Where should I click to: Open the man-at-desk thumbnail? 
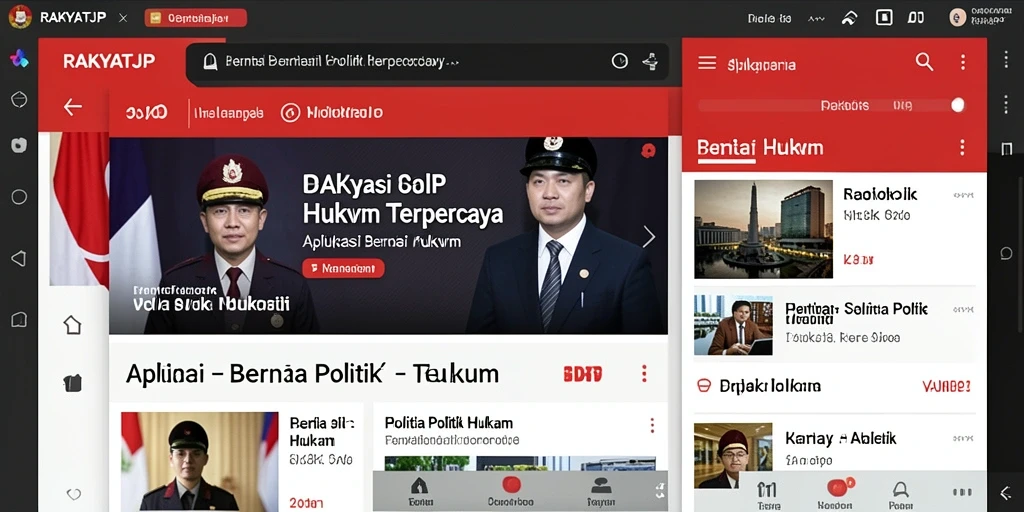(x=733, y=325)
